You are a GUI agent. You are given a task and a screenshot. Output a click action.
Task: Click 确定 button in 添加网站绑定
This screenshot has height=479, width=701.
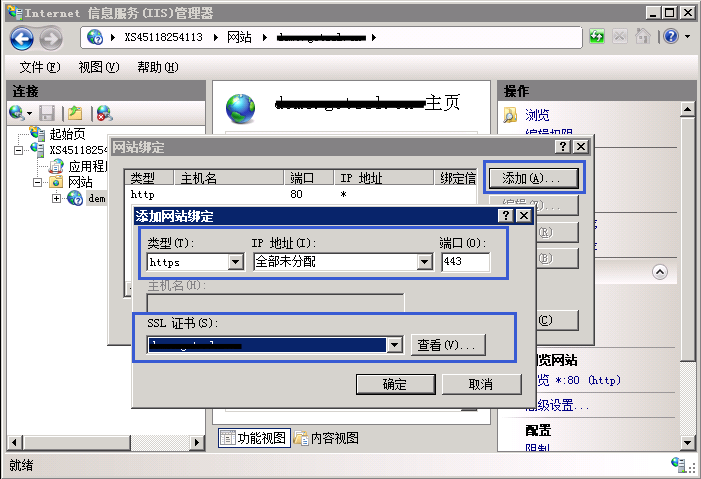click(x=395, y=384)
